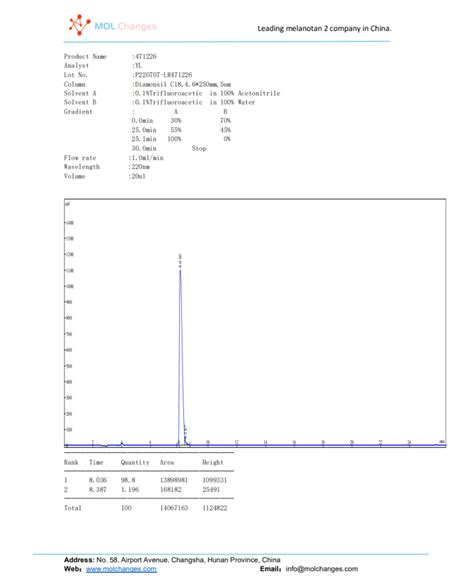Click the Flow rate value 1.0ml/min
The image size is (474, 588).
pyautogui.click(x=147, y=158)
